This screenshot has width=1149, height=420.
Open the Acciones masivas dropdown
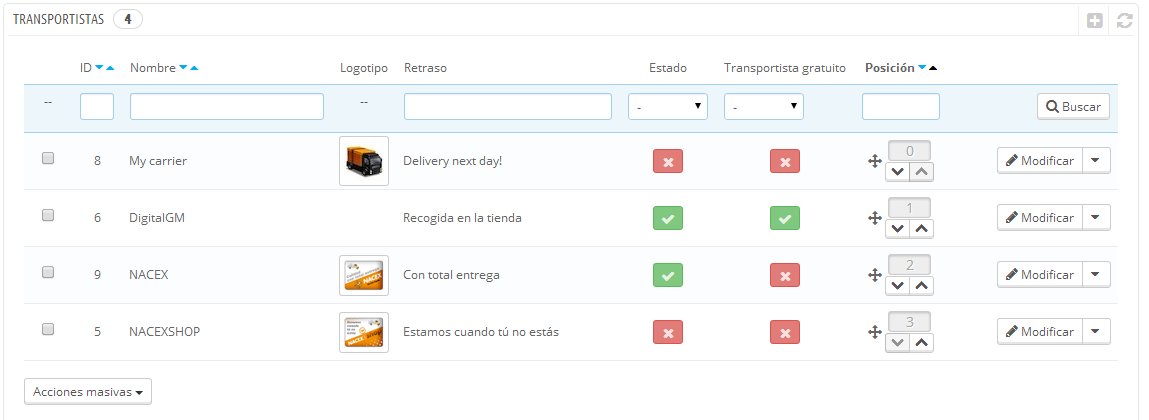tap(88, 391)
